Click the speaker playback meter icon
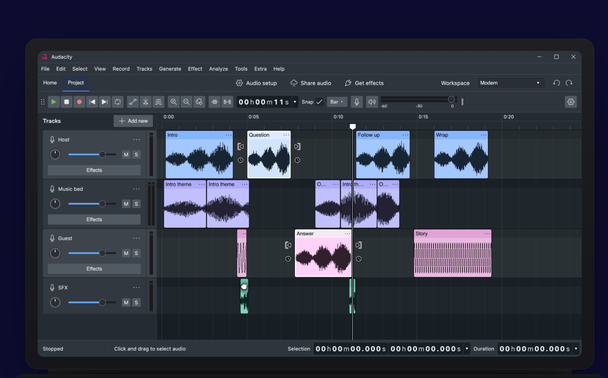 click(x=372, y=102)
